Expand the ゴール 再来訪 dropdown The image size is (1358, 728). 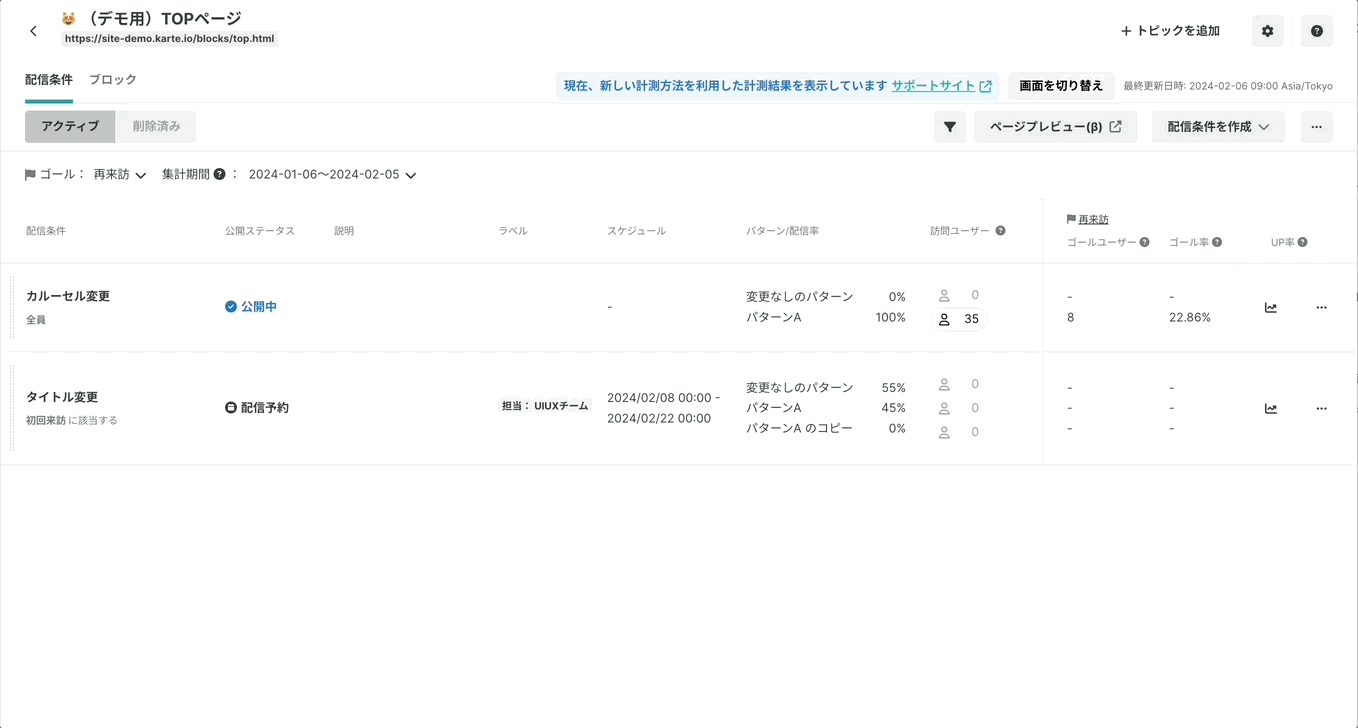point(120,175)
